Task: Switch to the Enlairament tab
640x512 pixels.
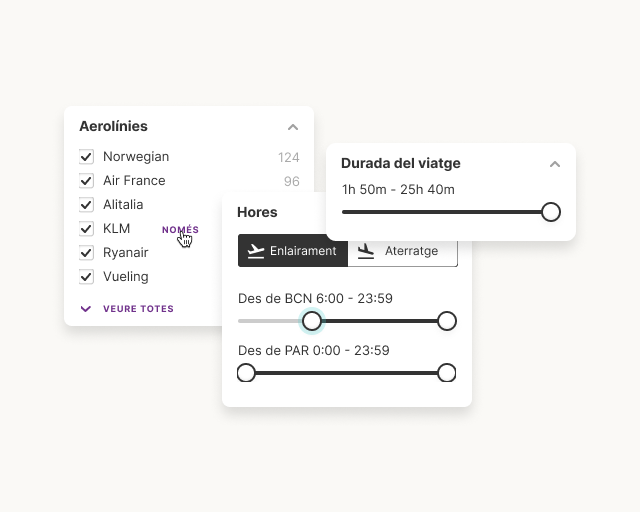Action: click(293, 251)
